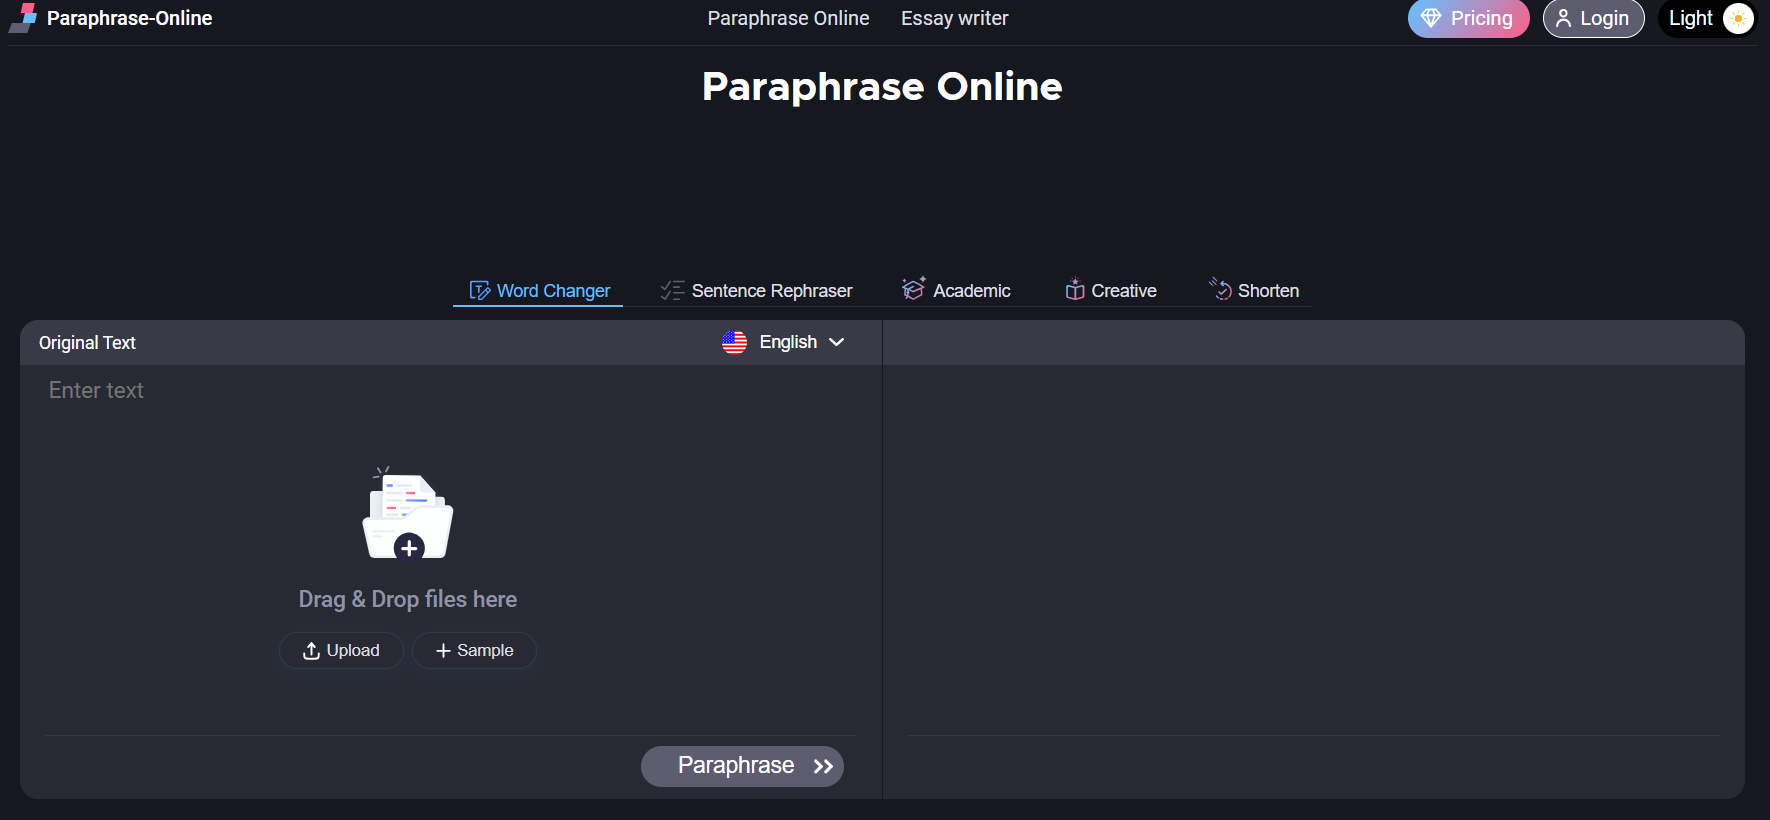Open the Paraphrase-Online home link text

[129, 18]
